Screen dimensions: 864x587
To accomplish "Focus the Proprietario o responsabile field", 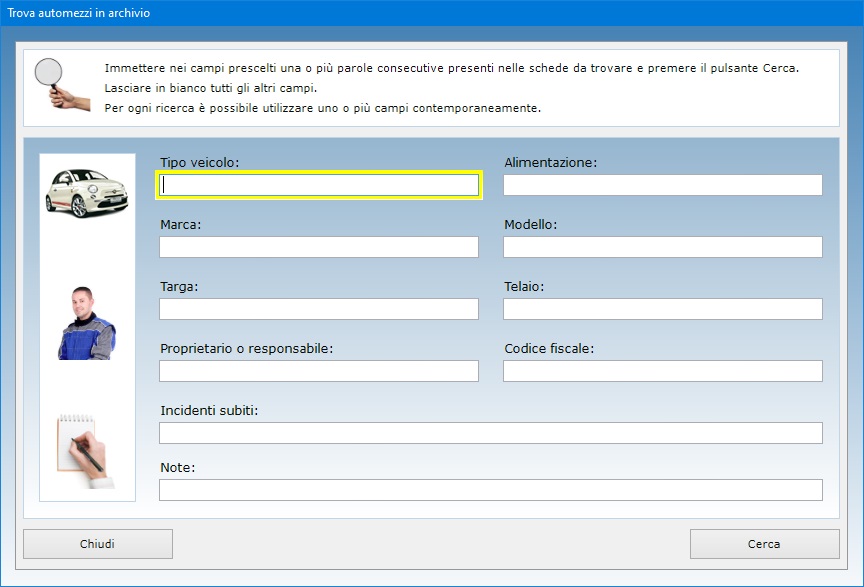I will [x=319, y=371].
